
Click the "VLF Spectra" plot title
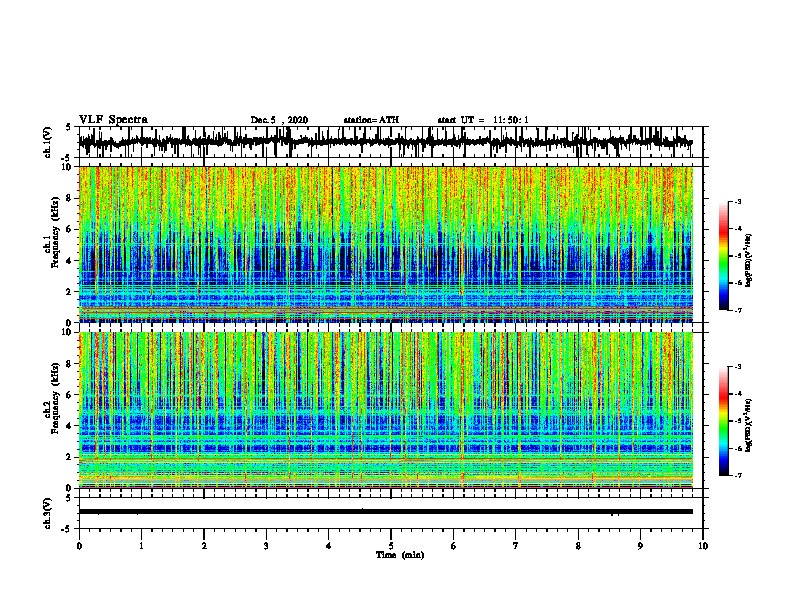[113, 120]
